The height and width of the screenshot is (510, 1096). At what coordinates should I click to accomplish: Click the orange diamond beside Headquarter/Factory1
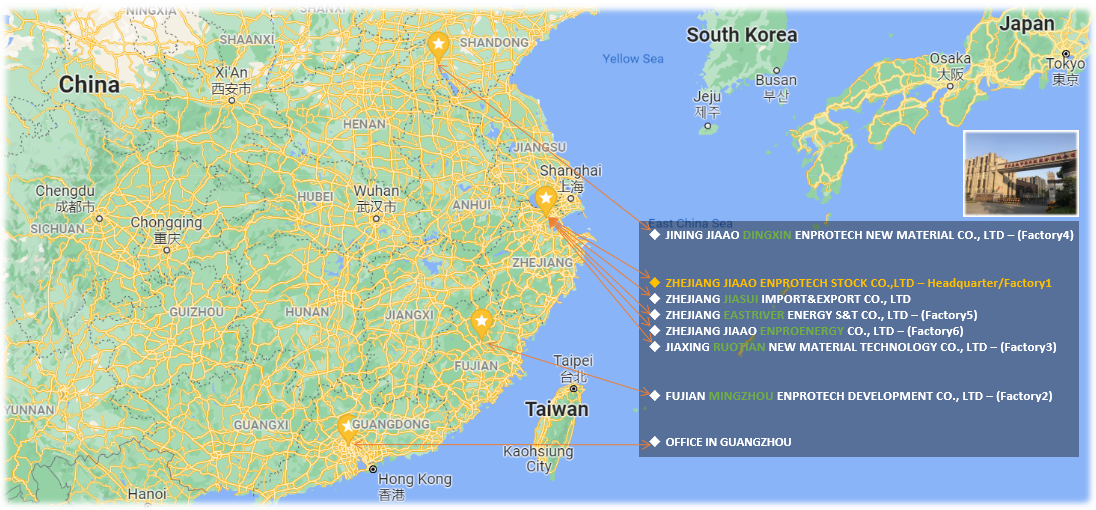tap(654, 283)
